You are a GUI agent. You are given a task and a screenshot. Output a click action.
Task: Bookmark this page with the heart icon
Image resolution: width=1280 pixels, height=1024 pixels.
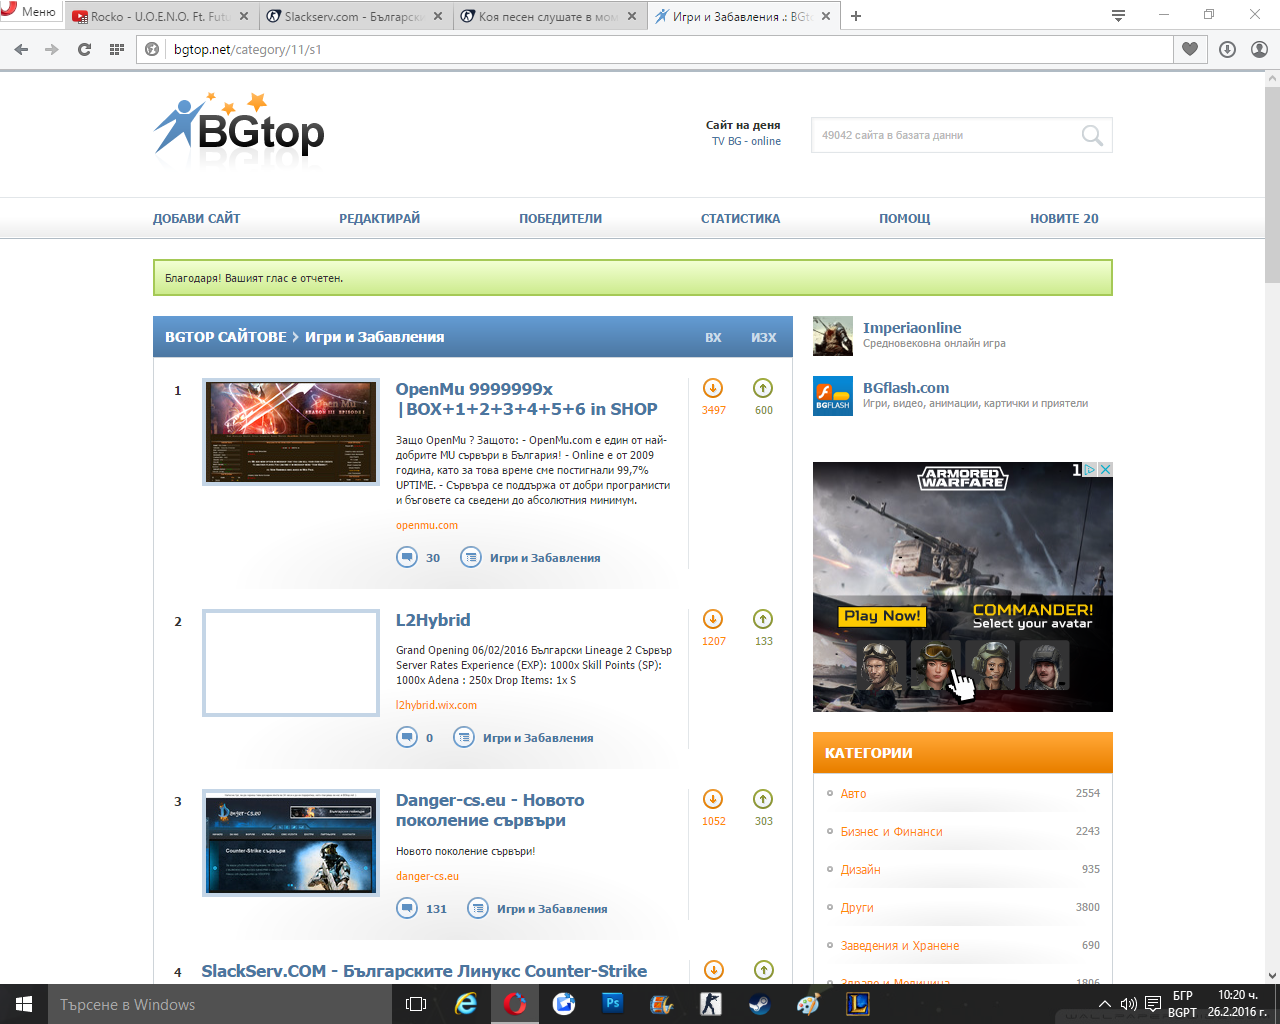[1189, 49]
